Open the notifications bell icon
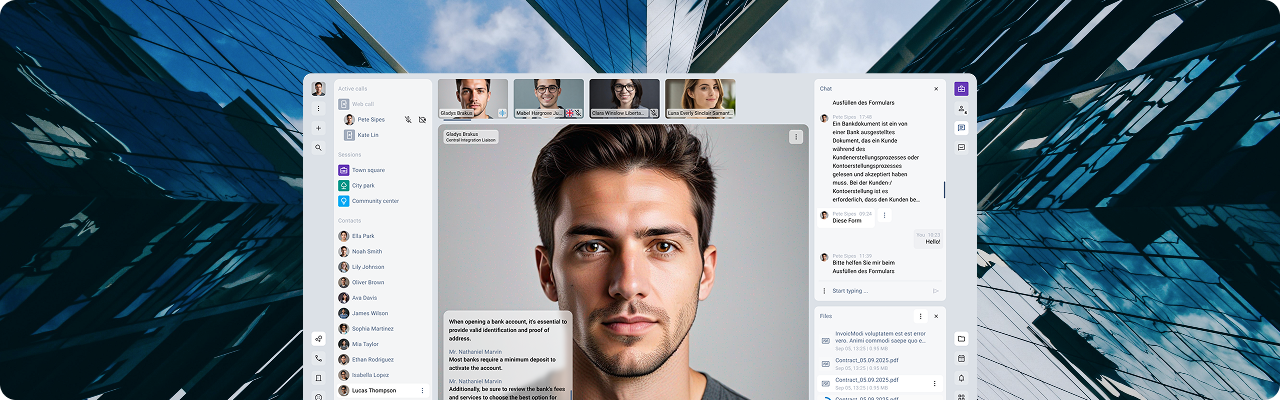 click(961, 378)
